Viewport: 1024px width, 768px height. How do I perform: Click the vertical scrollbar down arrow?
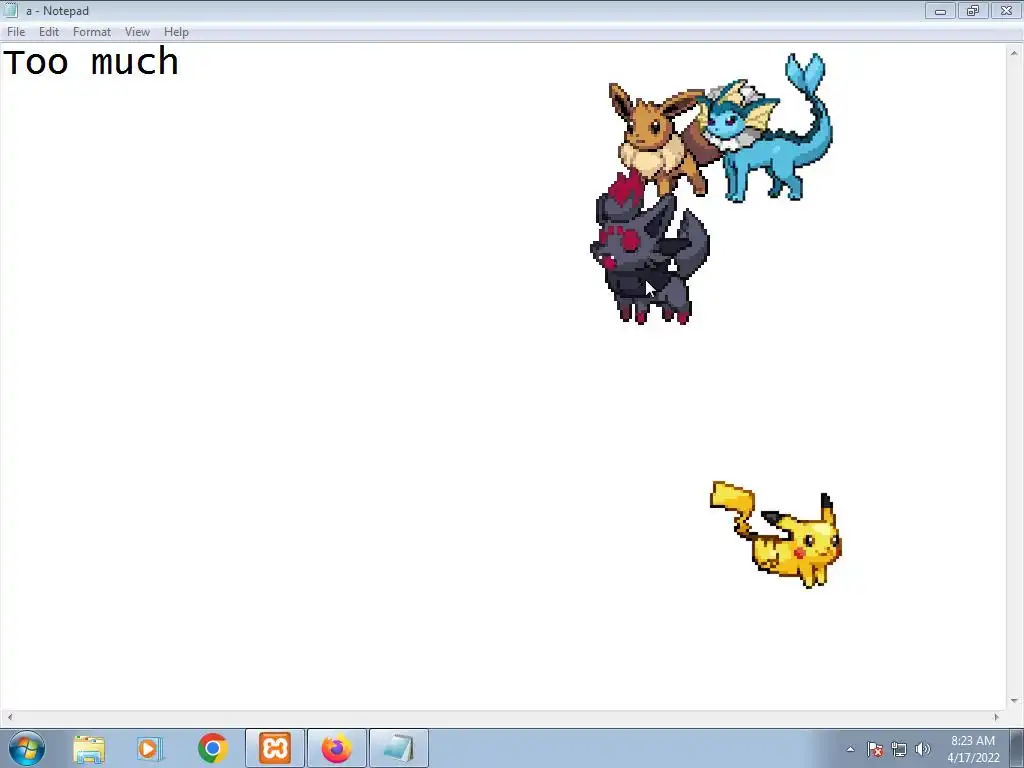(x=1014, y=701)
